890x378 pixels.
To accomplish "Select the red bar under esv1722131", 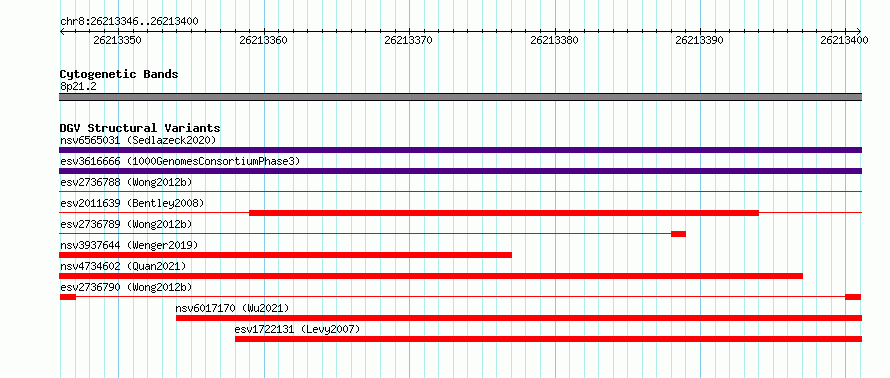I will click(548, 339).
